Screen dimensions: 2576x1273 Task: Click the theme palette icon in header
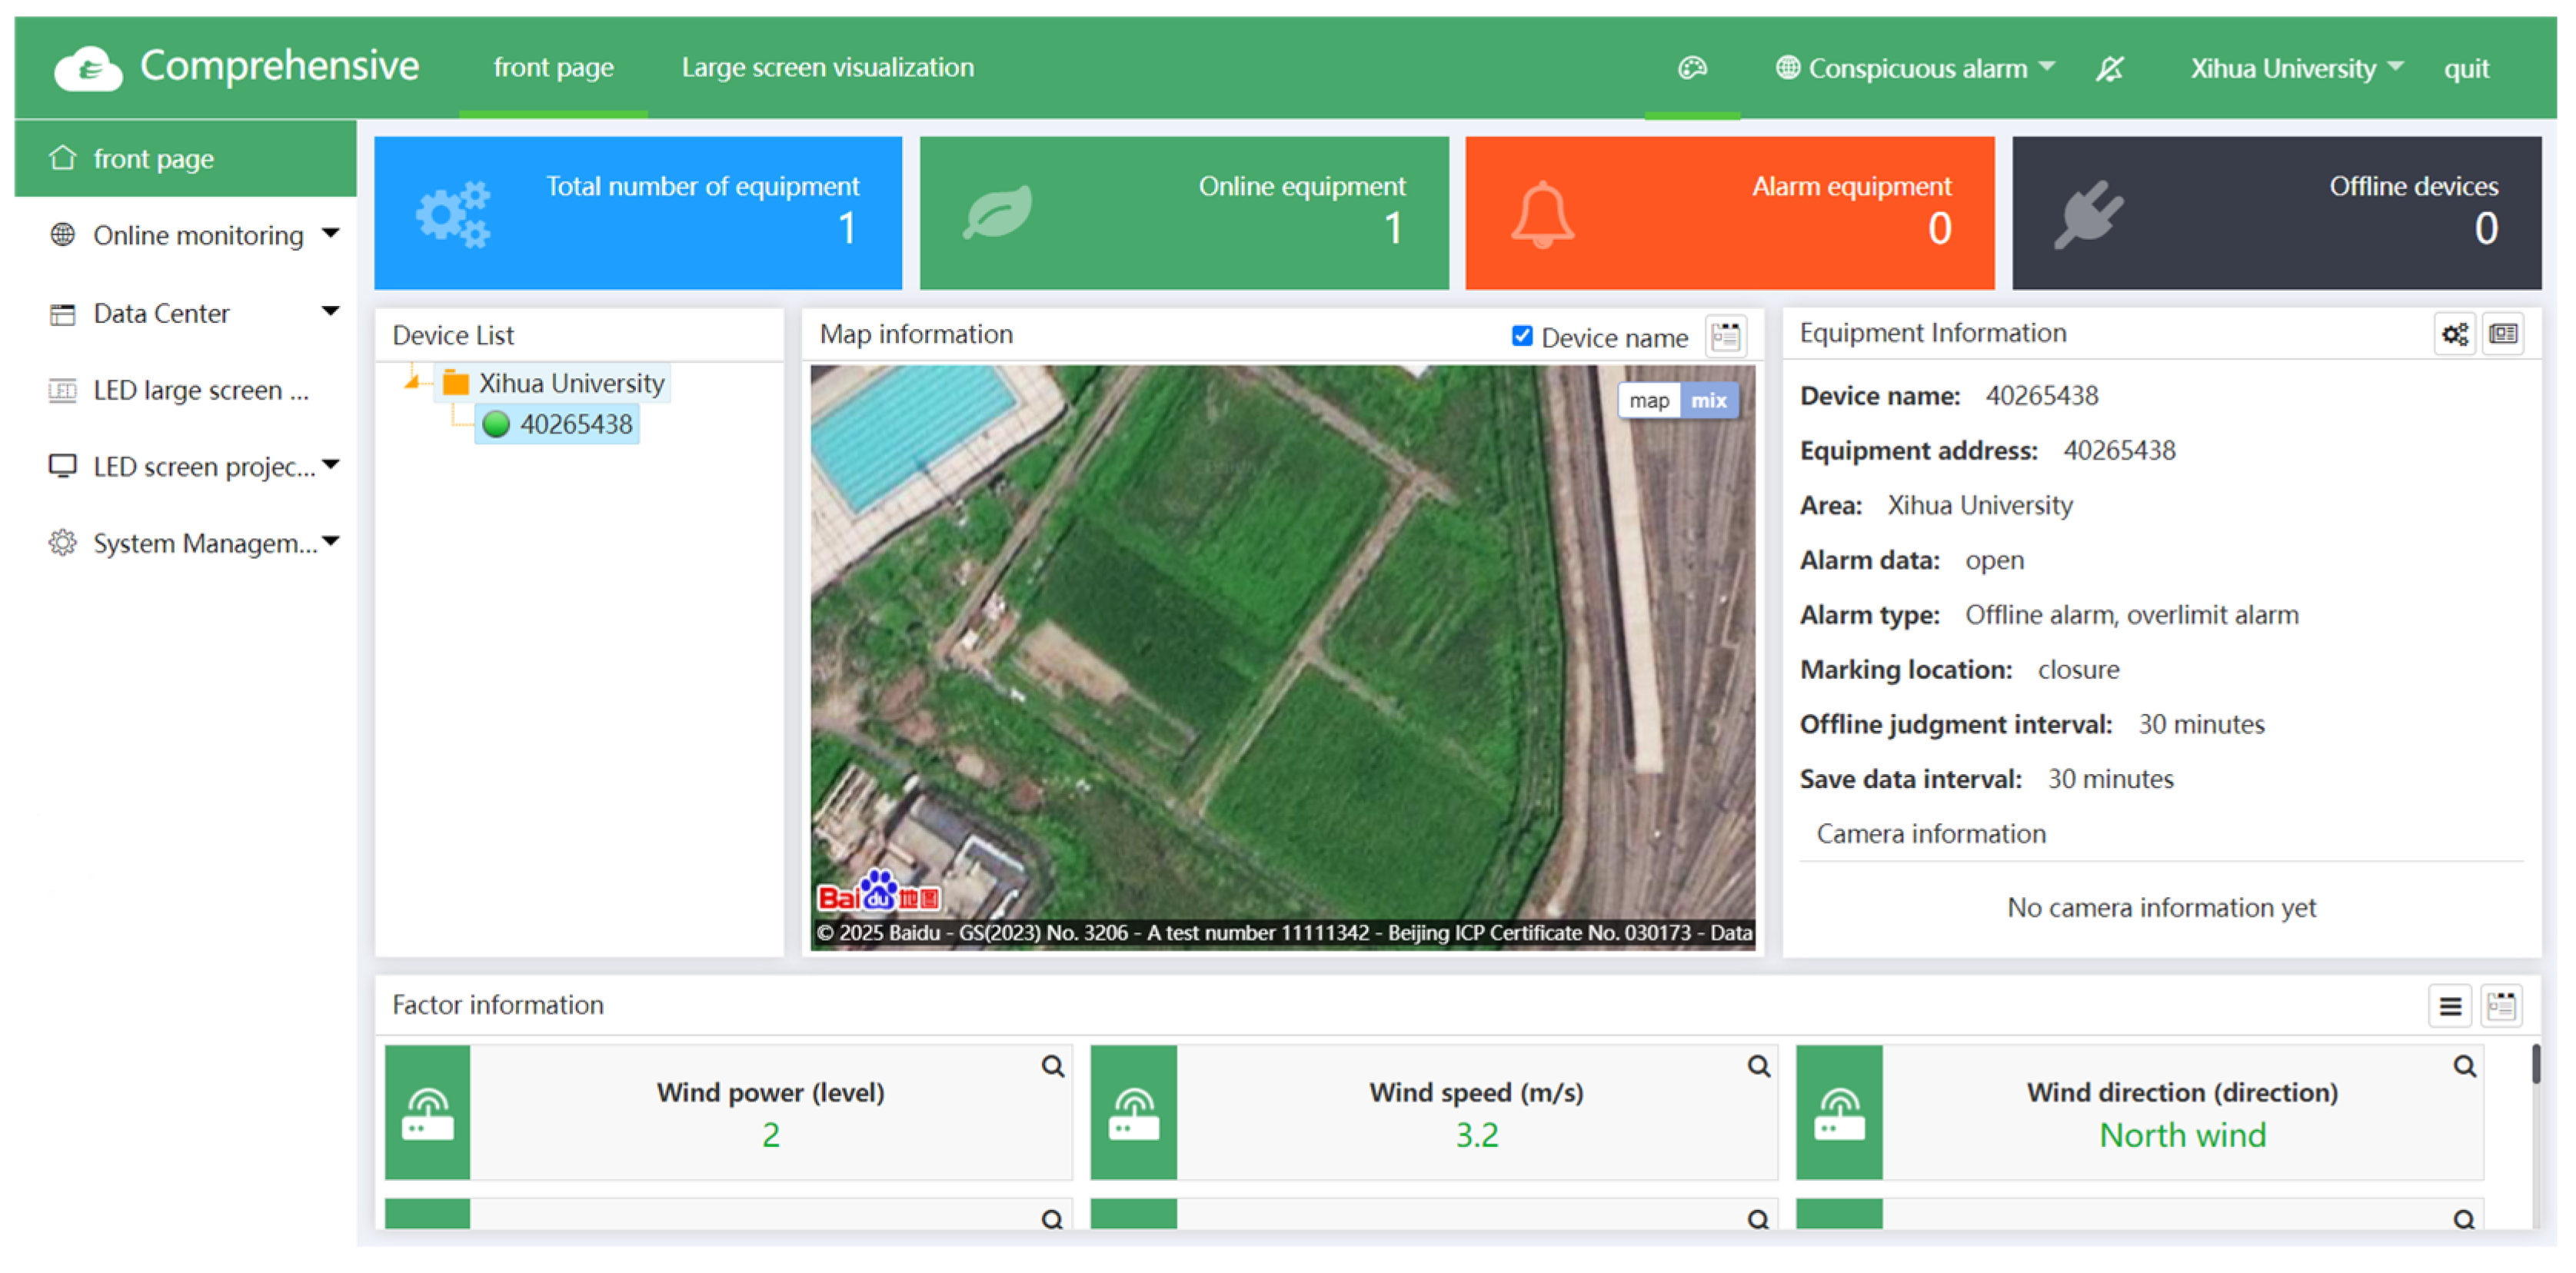pos(1692,68)
